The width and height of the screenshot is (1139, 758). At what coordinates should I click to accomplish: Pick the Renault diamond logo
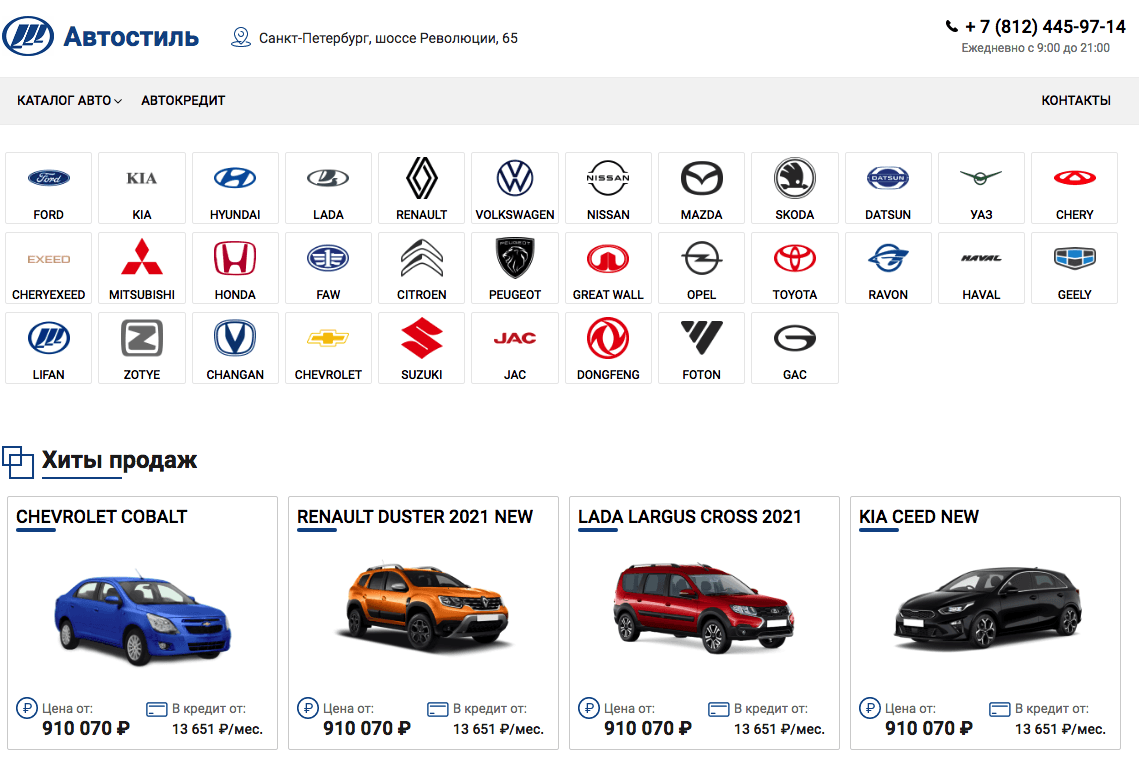pos(421,178)
